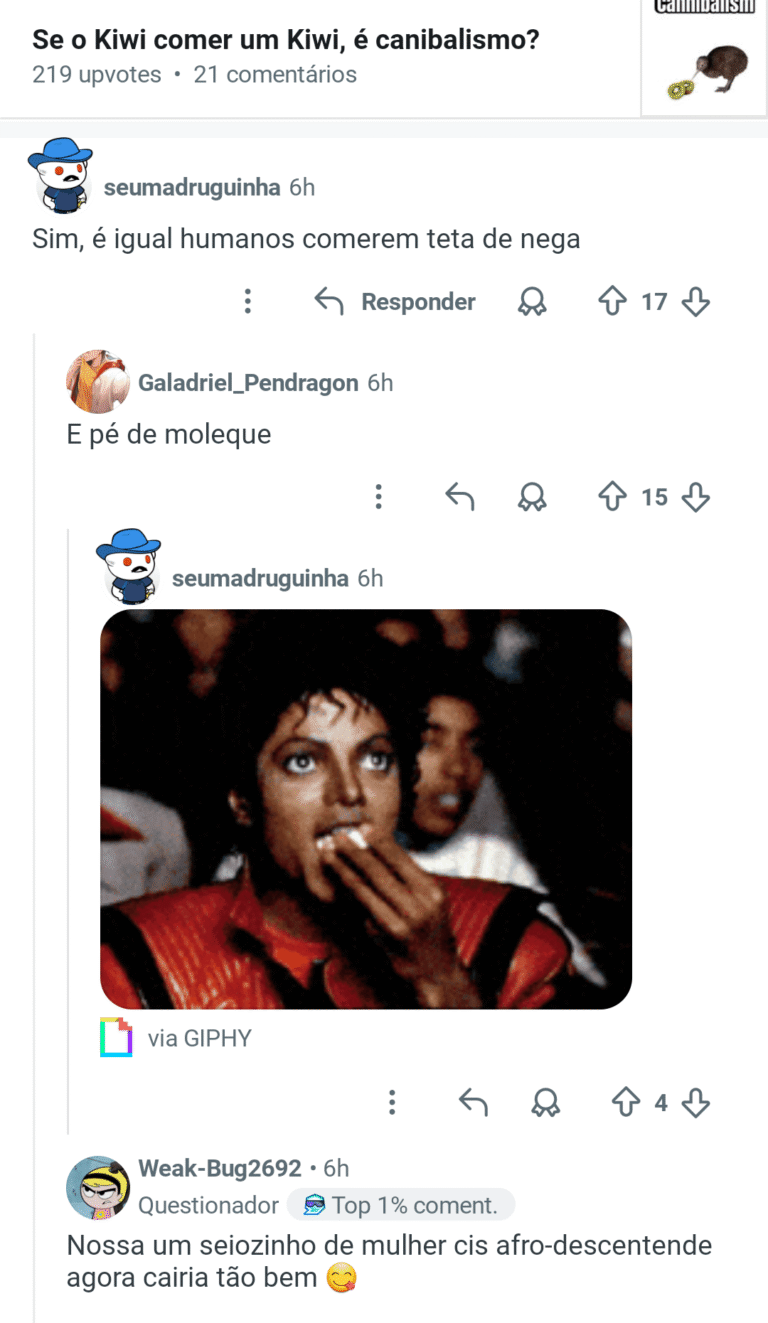Downvote the GIF comment with 4 points
Viewport: 768px width, 1323px height.
click(695, 1102)
